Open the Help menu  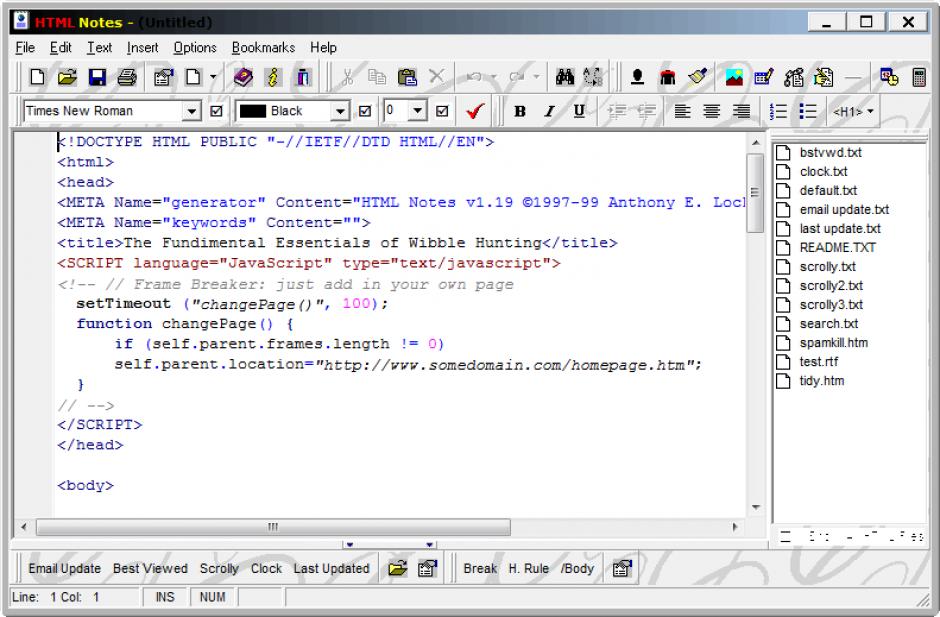[x=323, y=47]
